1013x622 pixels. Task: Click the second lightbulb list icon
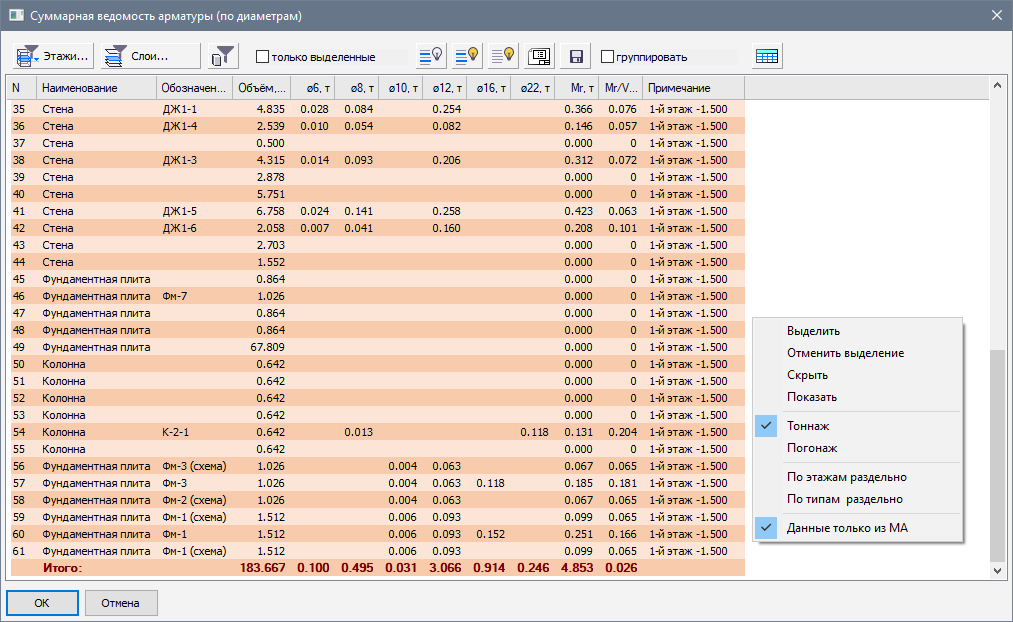pos(467,57)
